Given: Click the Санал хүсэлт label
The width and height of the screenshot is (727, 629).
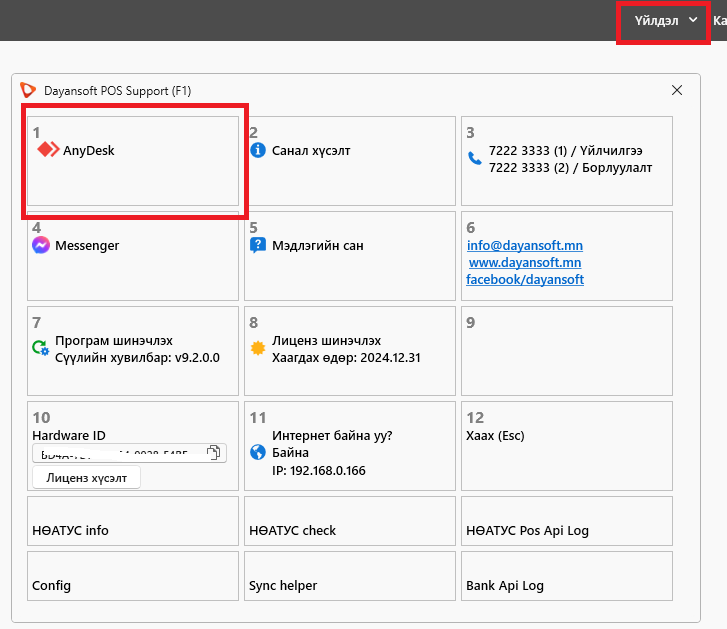Looking at the screenshot, I should point(311,151).
